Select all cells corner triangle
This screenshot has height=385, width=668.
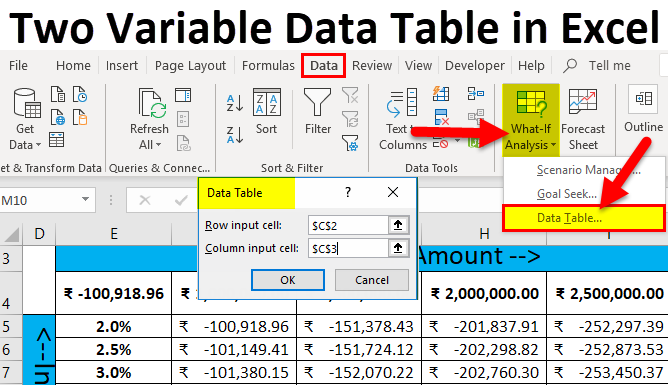[x=12, y=234]
